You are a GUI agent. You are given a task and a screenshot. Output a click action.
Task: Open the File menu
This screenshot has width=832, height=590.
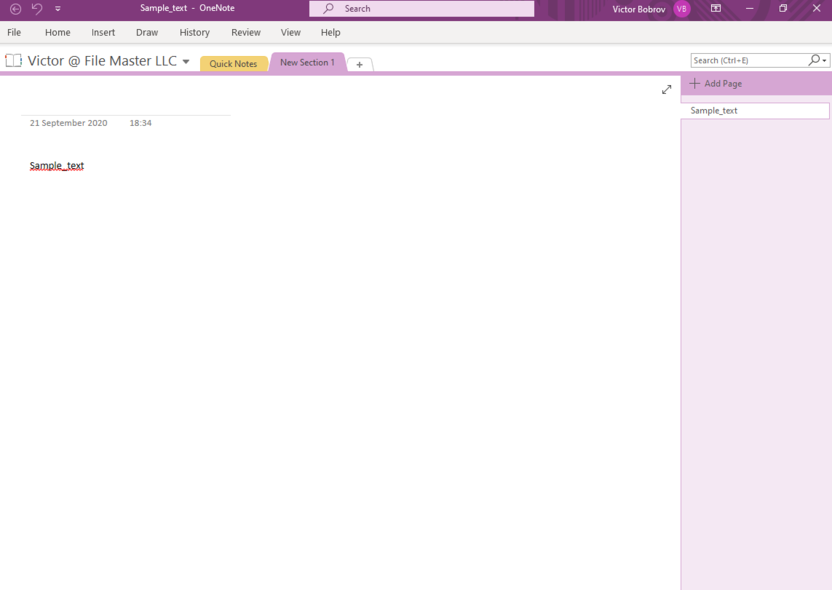point(14,33)
